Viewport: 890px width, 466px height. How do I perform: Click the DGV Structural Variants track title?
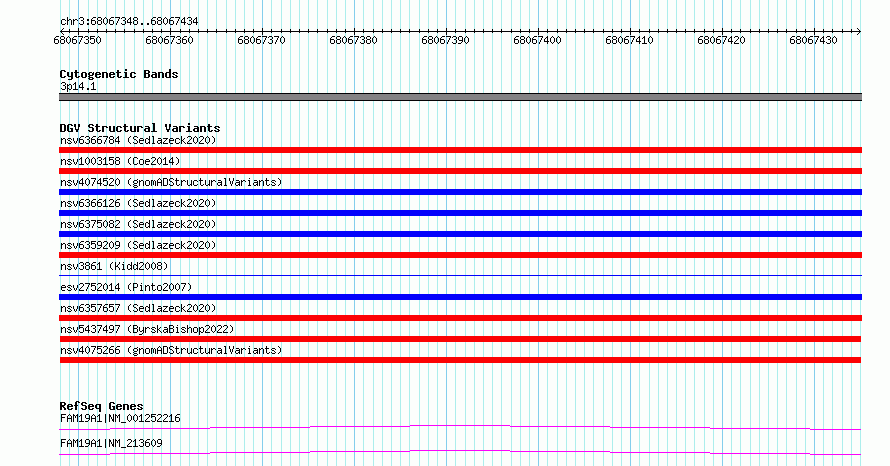(140, 128)
